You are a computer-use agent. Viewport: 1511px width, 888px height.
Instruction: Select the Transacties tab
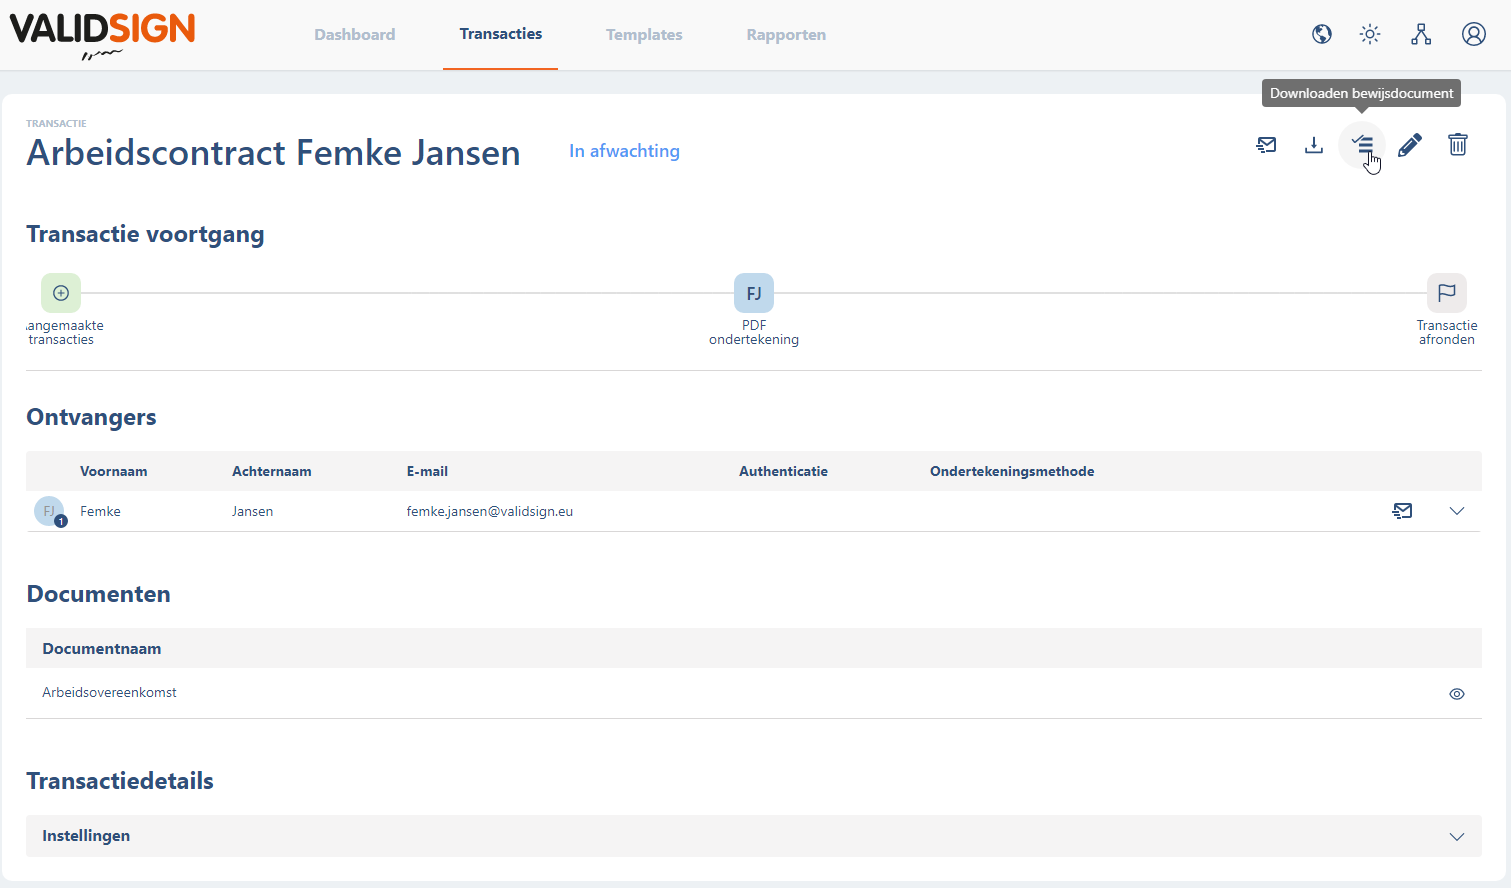coord(501,34)
